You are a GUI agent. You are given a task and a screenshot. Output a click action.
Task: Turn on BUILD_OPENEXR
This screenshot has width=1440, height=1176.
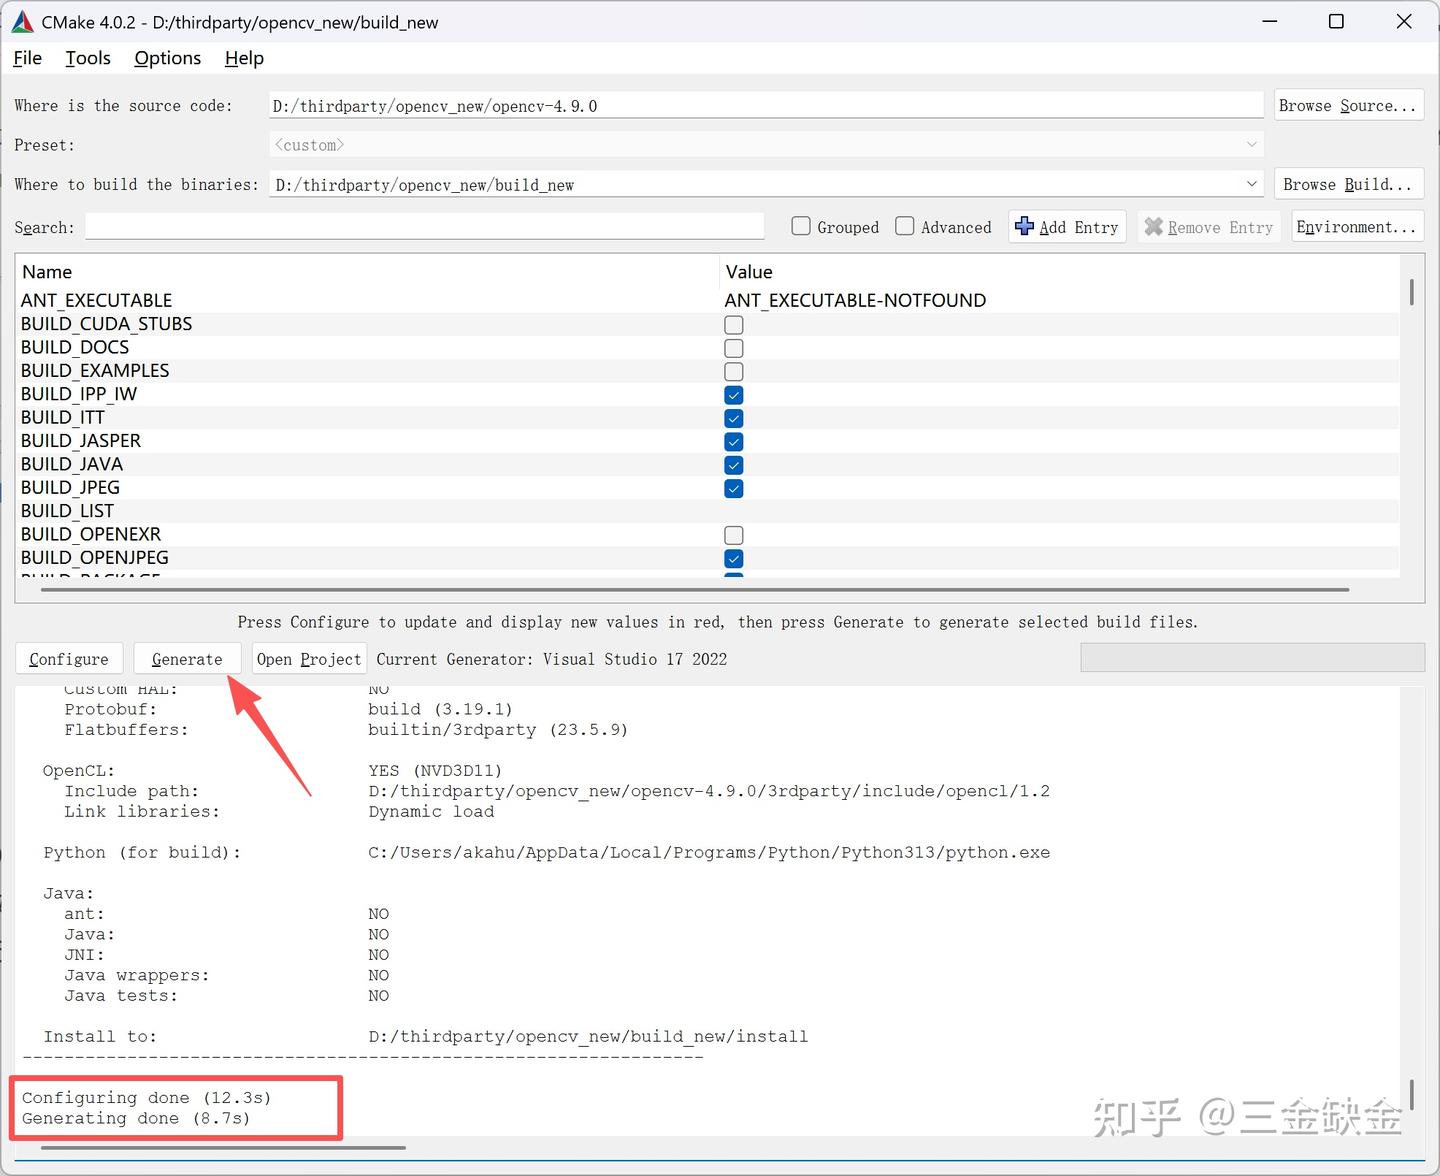point(733,535)
